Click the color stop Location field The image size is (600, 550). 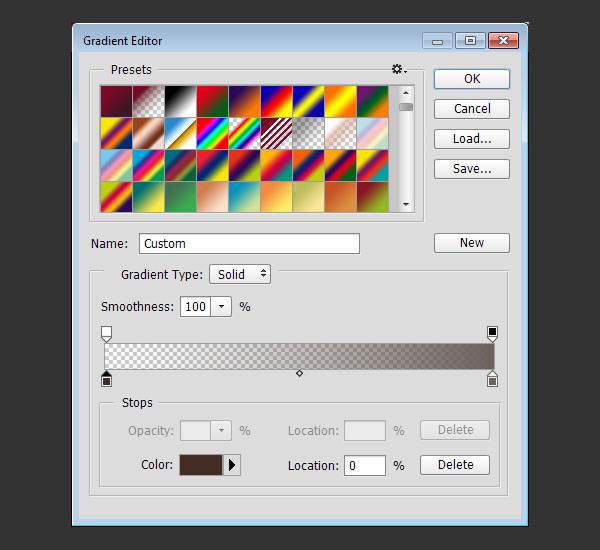[365, 465]
